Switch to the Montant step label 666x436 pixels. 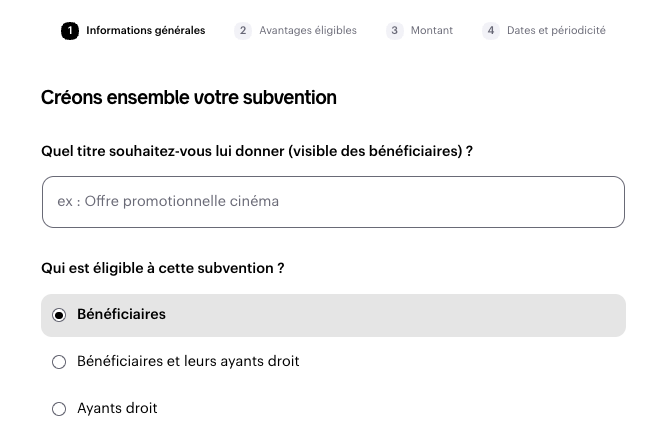432,31
